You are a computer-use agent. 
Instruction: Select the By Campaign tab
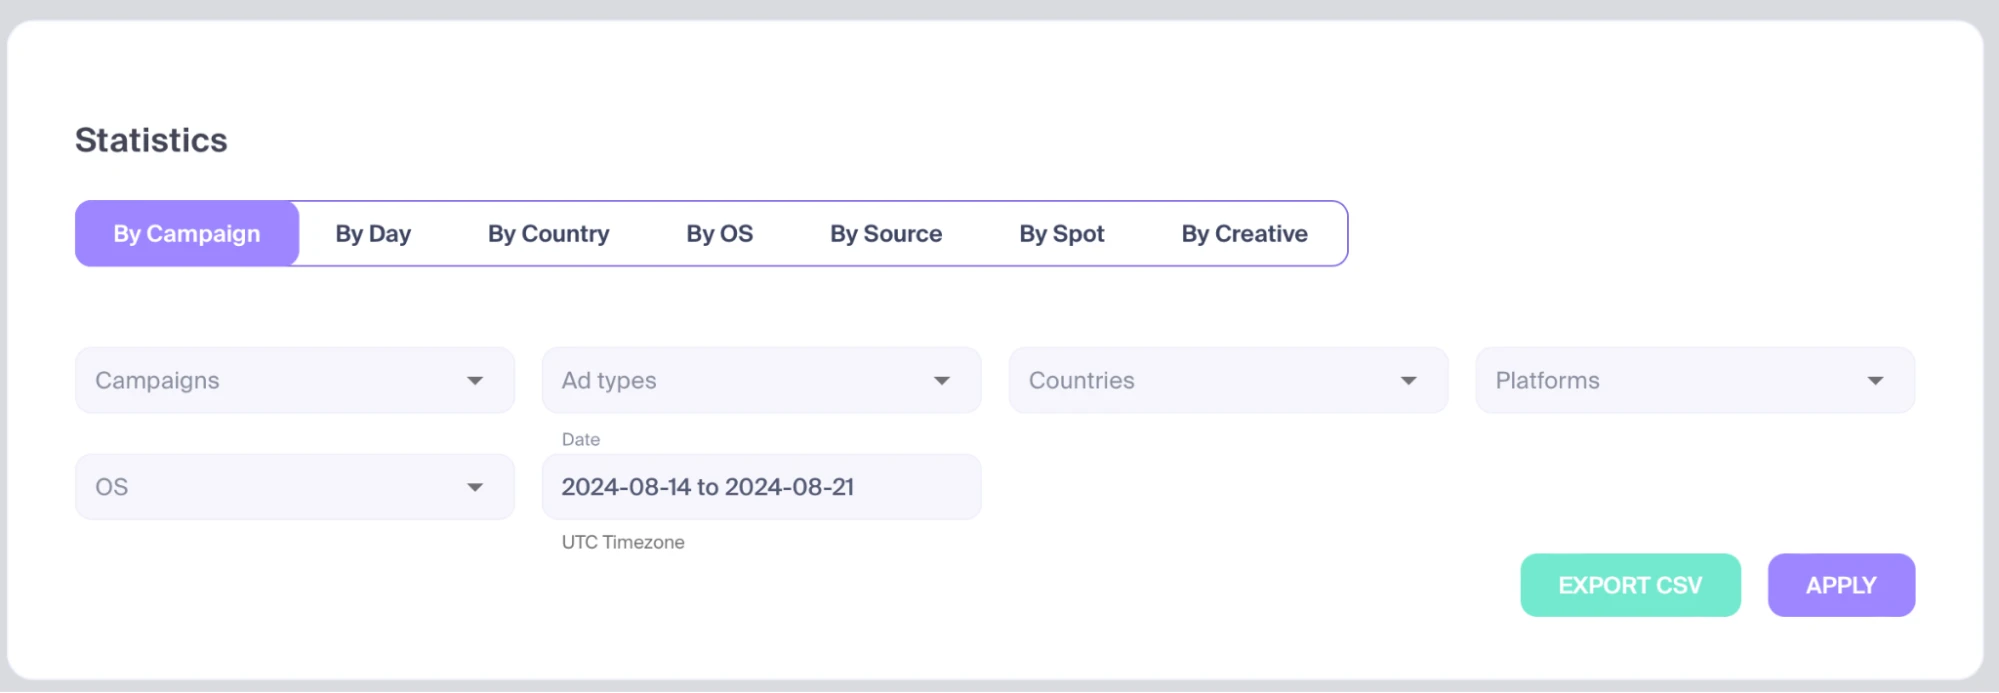tap(187, 234)
